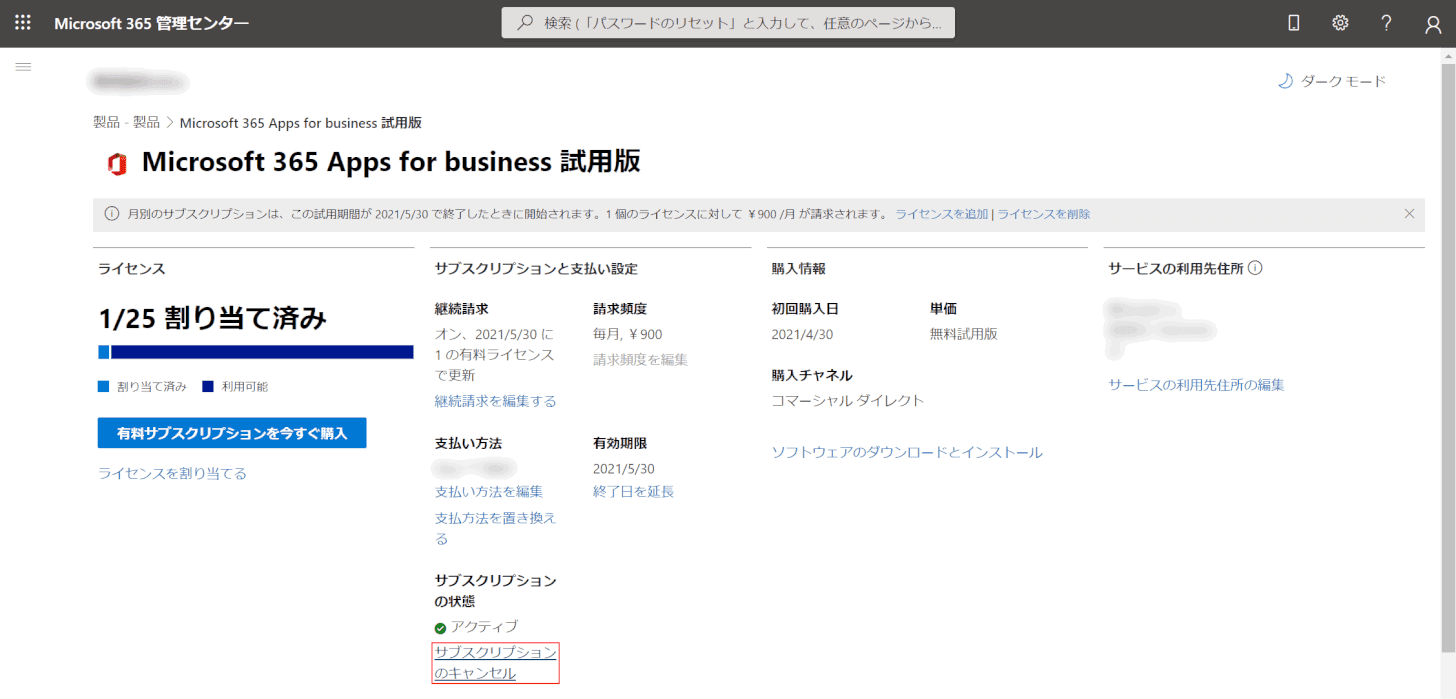The height and width of the screenshot is (699, 1456).
Task: Dismiss the notification banner with X
Action: pos(1409,213)
